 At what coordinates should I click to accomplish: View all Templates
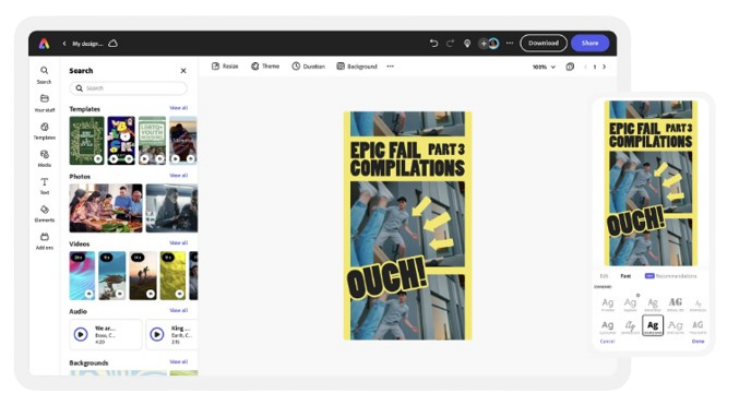click(179, 108)
